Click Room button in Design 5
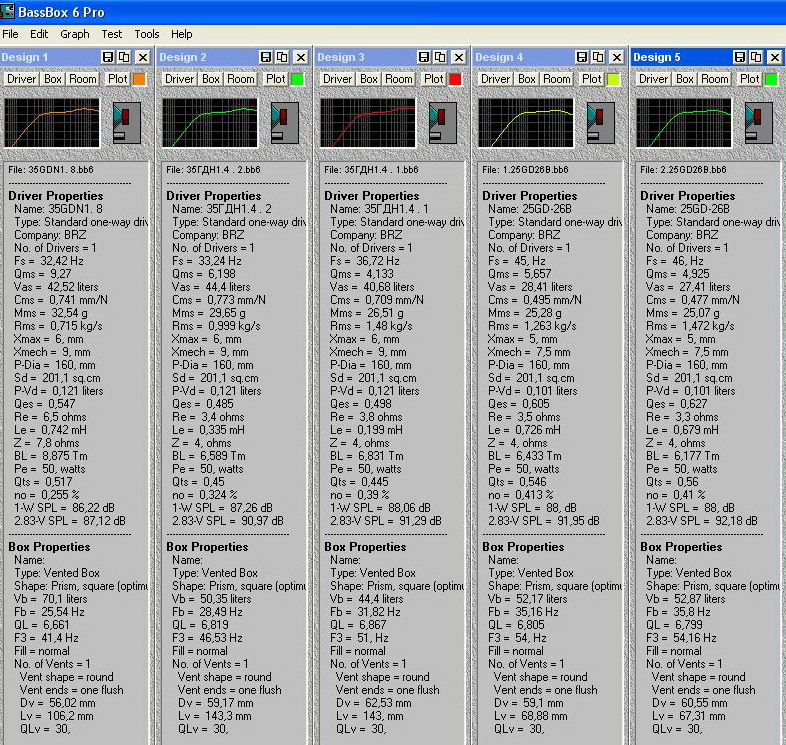This screenshot has height=745, width=786. [x=714, y=79]
